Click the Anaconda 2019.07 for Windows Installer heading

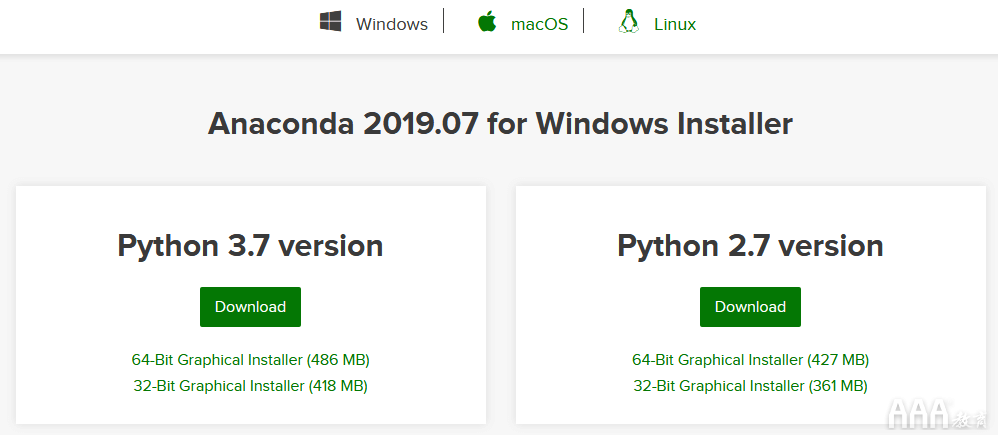(500, 124)
